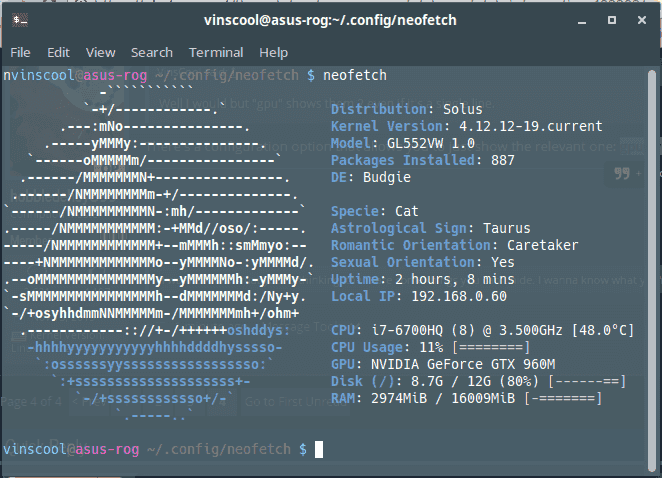
Task: Minimize the terminal window
Action: (582, 20)
